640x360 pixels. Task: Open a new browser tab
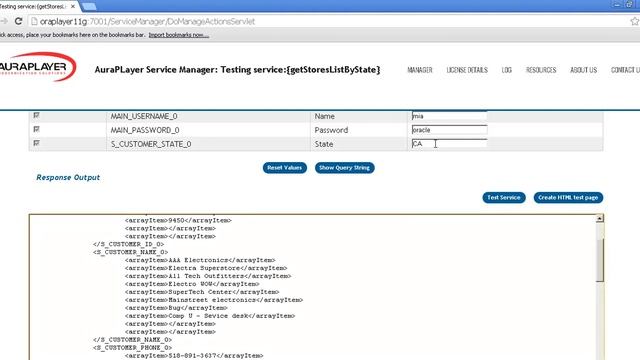coord(89,6)
